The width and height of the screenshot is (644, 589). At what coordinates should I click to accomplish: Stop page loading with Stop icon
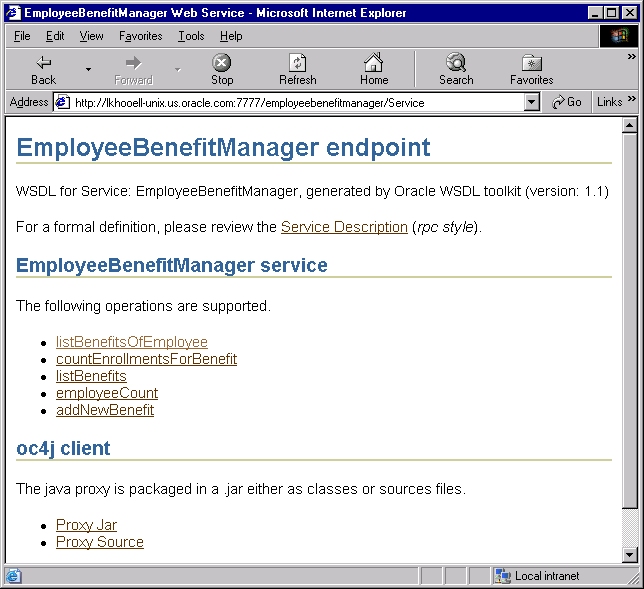point(222,63)
